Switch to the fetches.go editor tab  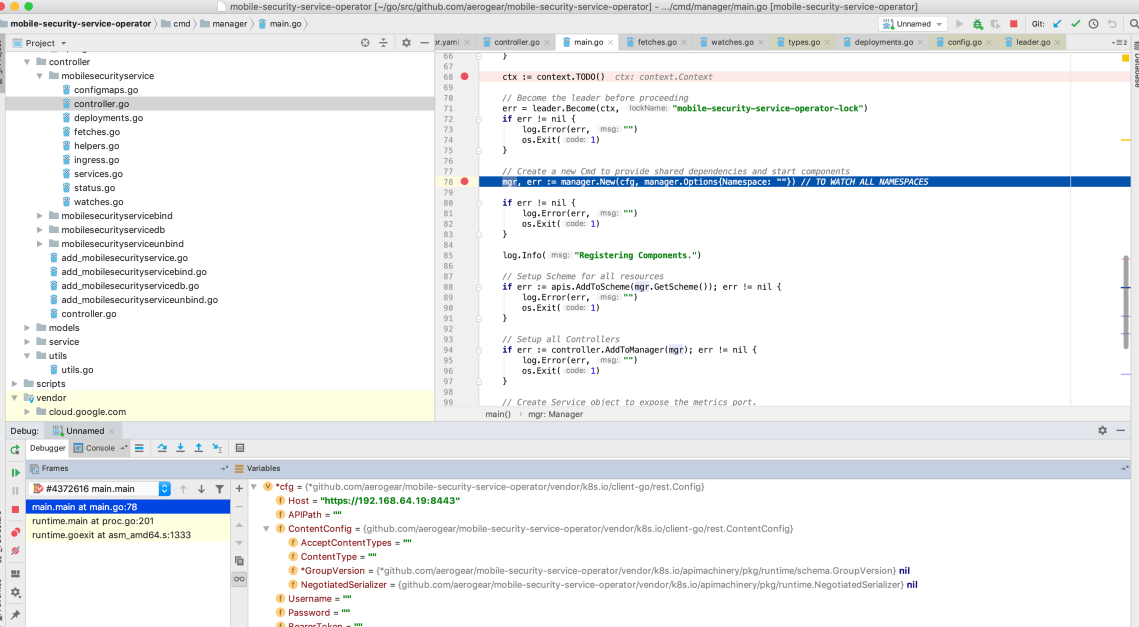click(657, 43)
